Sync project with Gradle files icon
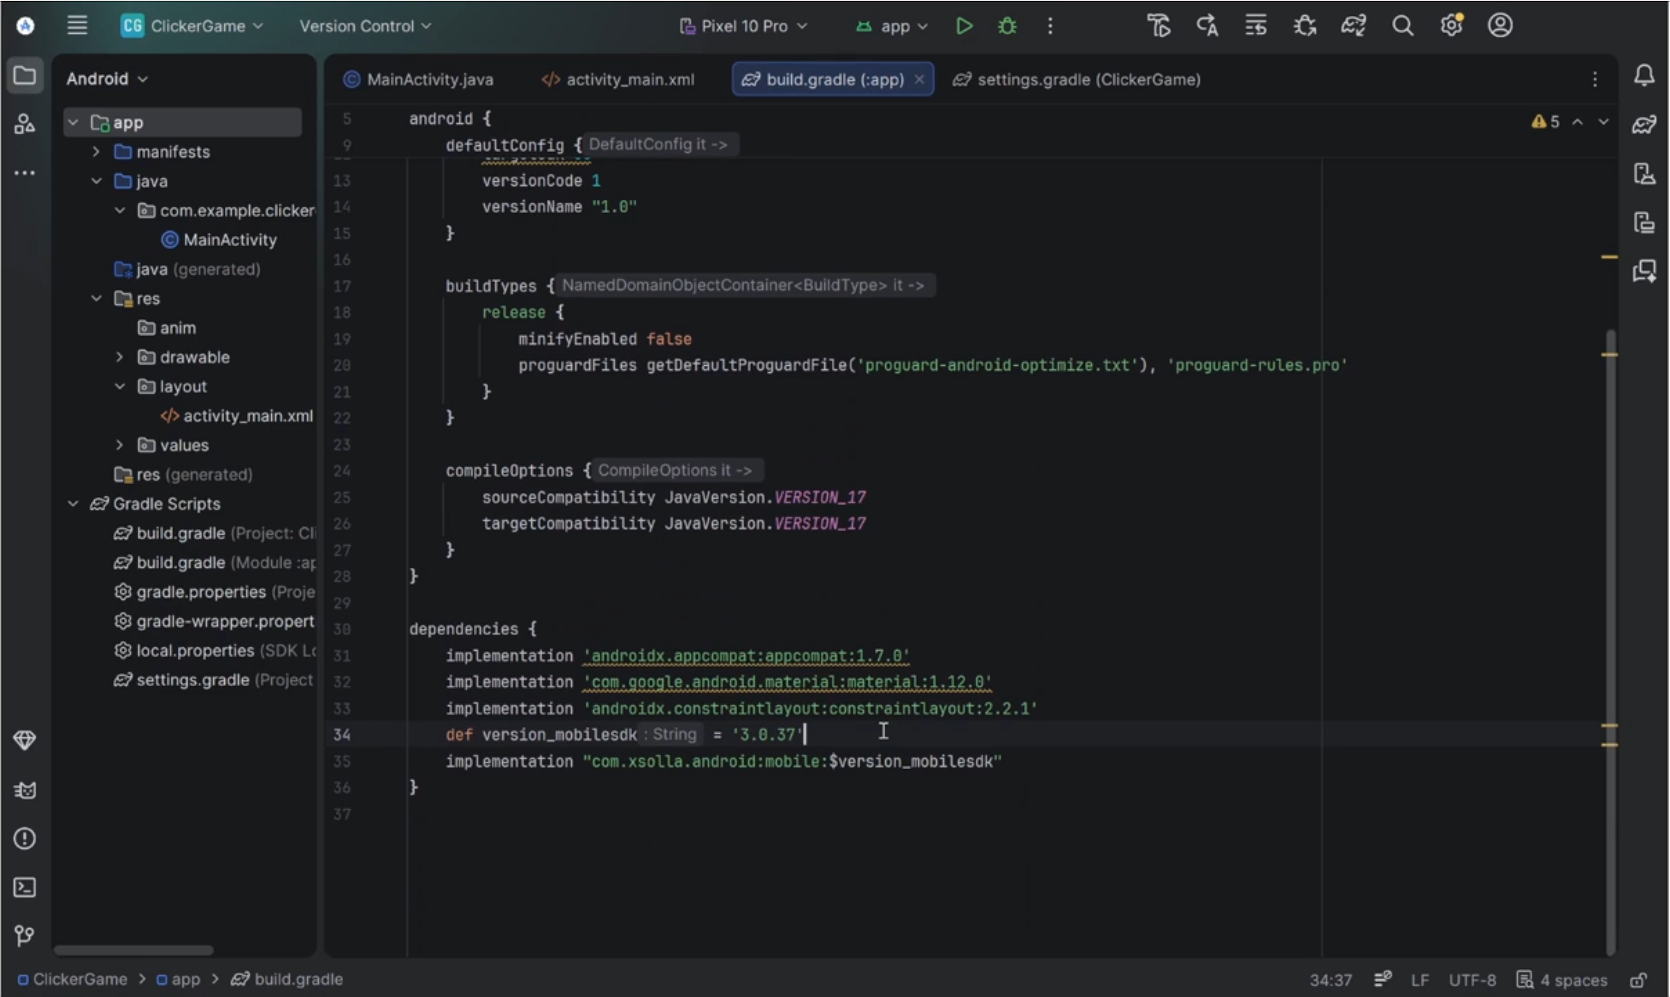The height and width of the screenshot is (997, 1670). tap(1353, 26)
